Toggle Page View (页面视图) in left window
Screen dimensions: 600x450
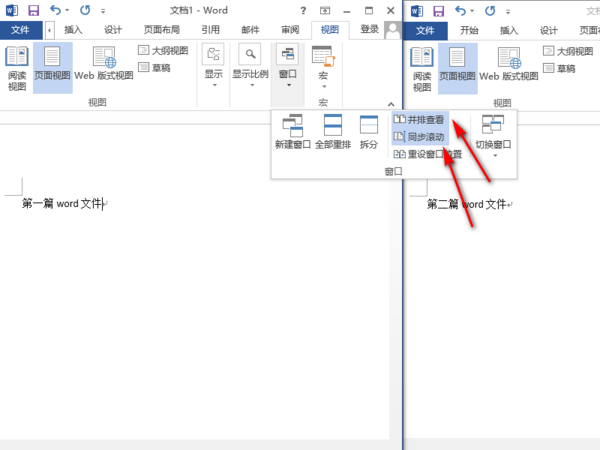click(x=52, y=68)
